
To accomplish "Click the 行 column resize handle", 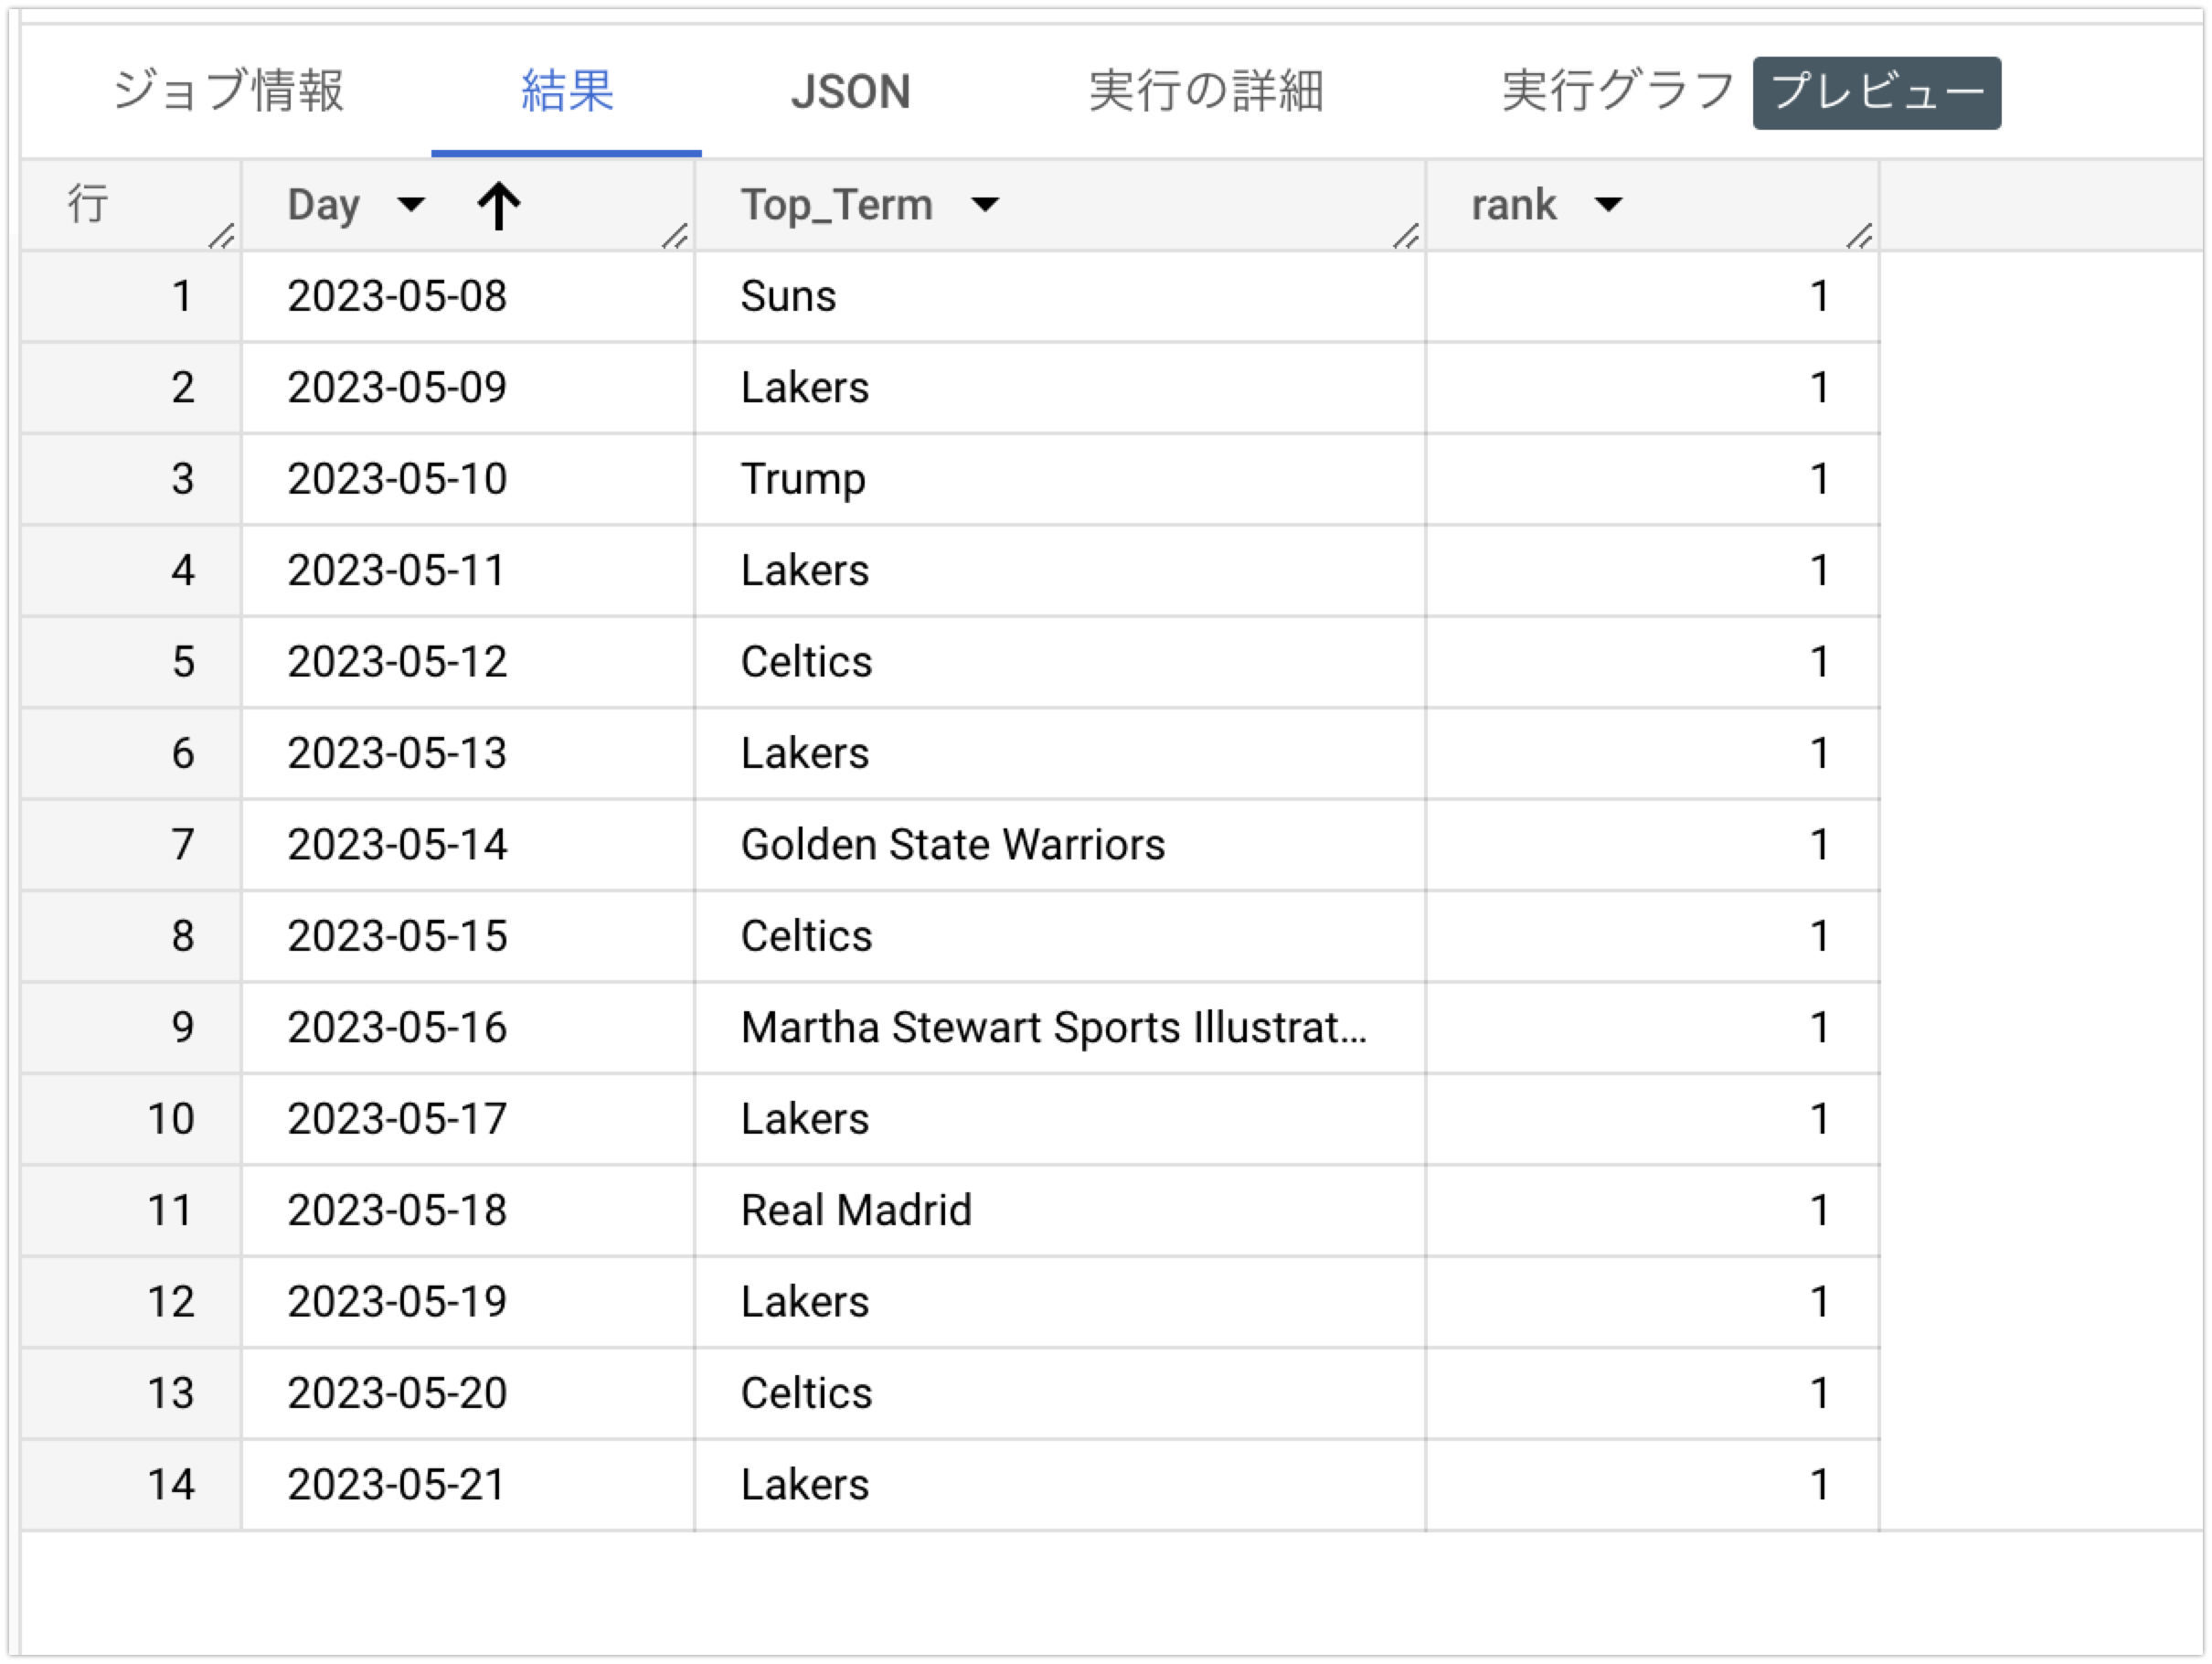I will 222,236.
